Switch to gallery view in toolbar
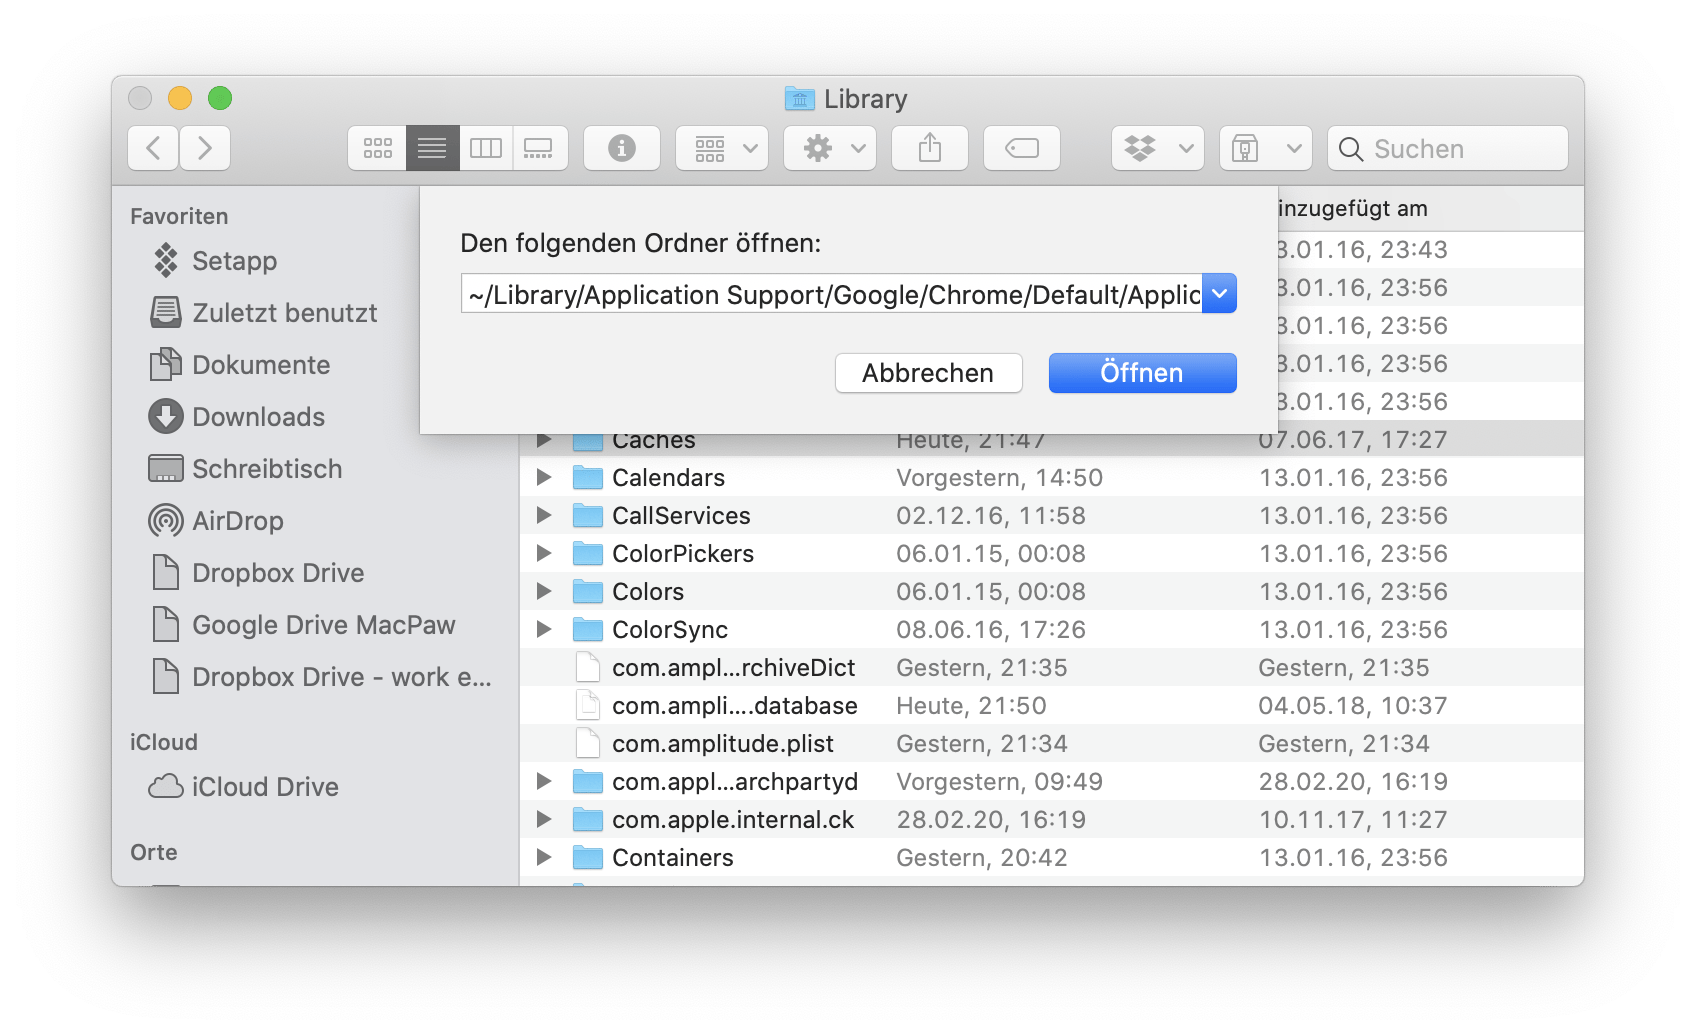Screen dimensions: 1696x1034 540,148
